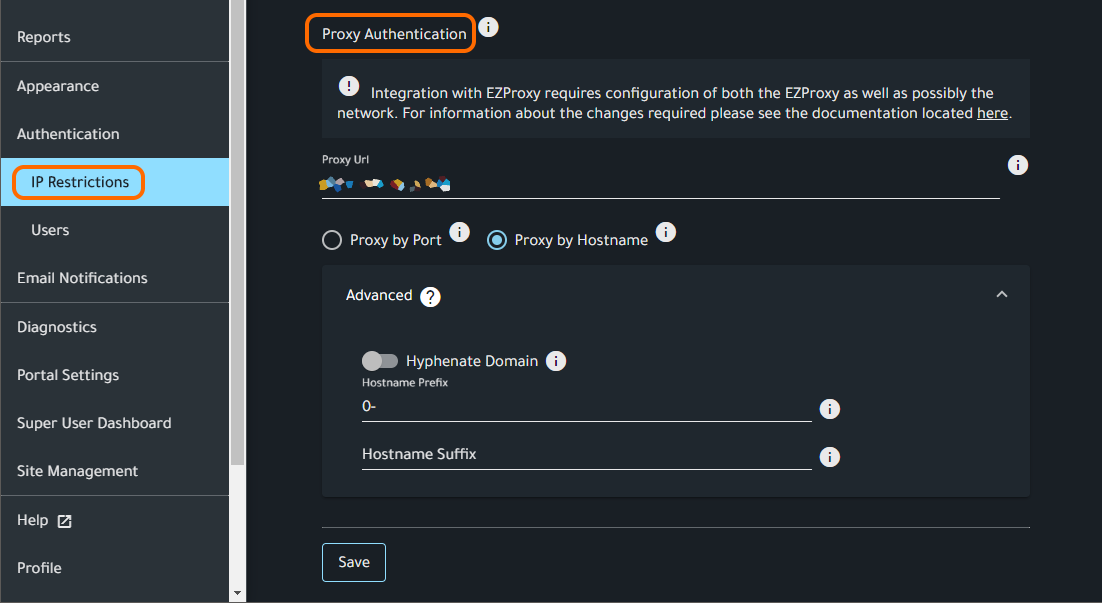Click the Advanced help question mark icon
The height and width of the screenshot is (603, 1102).
(x=430, y=297)
